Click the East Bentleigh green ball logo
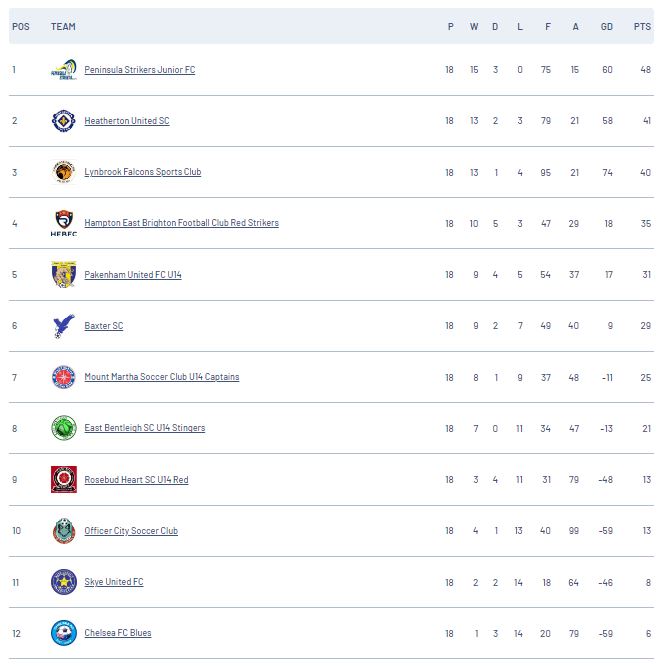668x669 pixels. [x=64, y=428]
